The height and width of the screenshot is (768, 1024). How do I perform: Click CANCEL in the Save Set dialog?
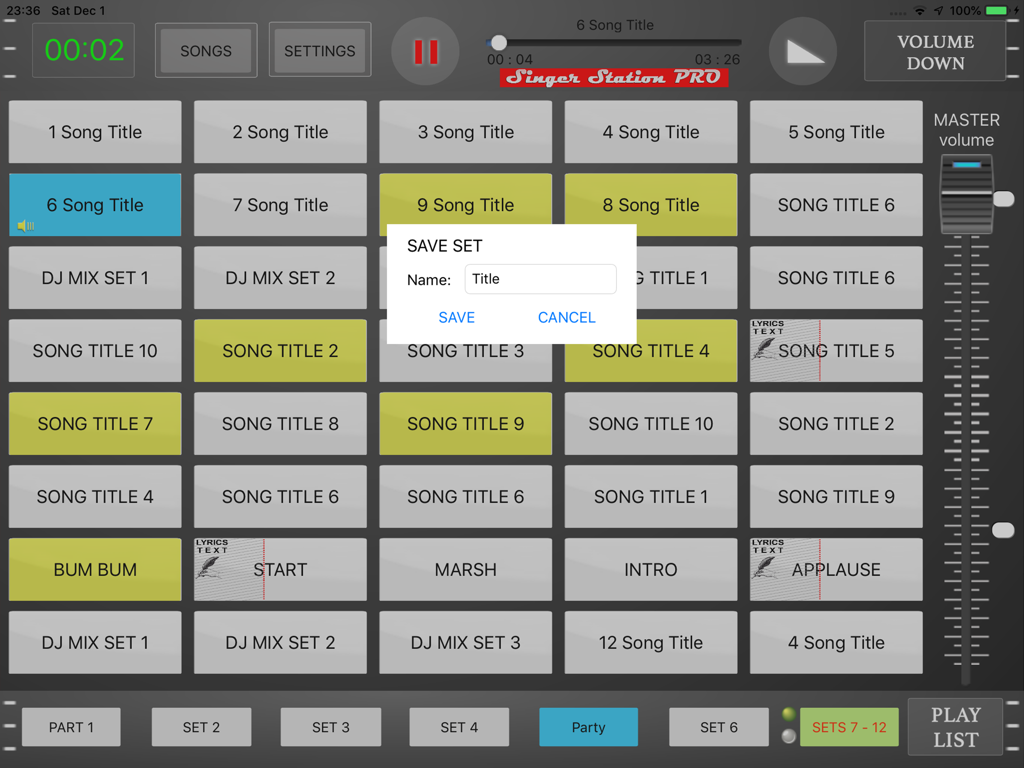coord(566,317)
